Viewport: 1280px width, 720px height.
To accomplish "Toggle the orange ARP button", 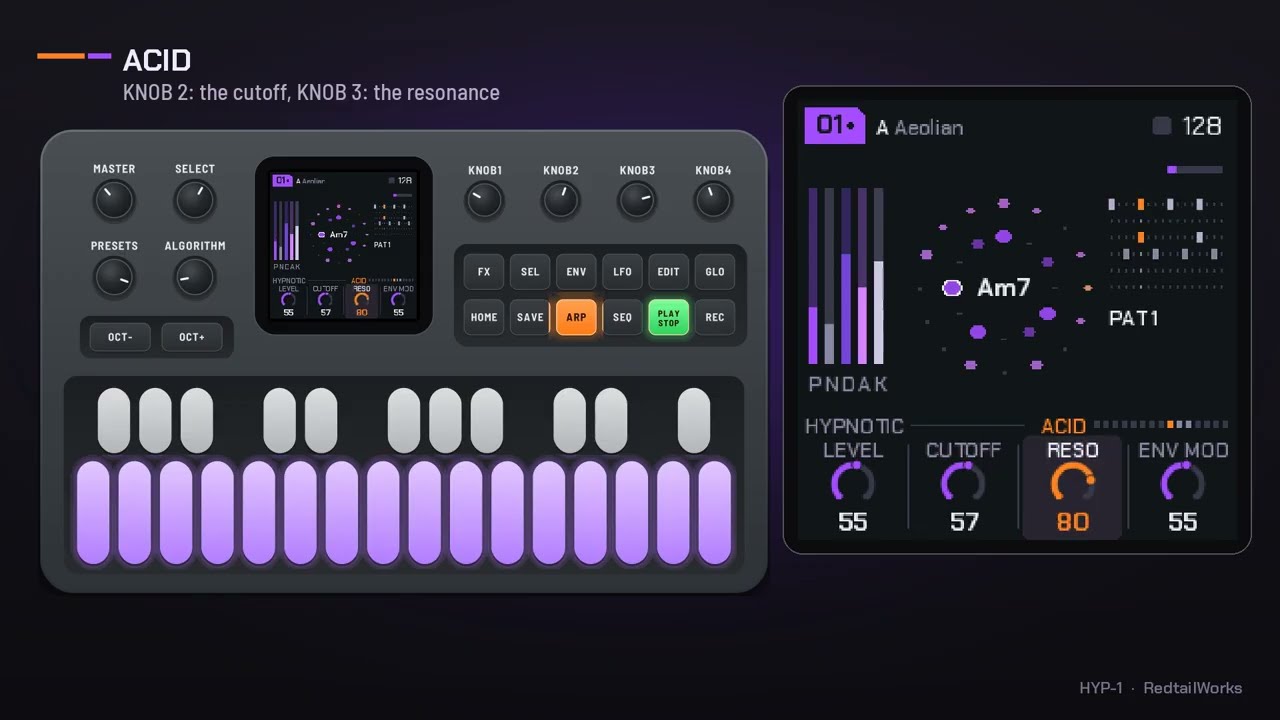I will [x=576, y=318].
